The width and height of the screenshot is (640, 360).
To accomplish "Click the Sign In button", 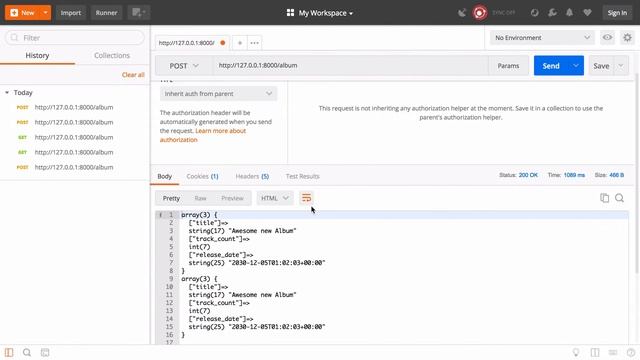I will click(617, 13).
